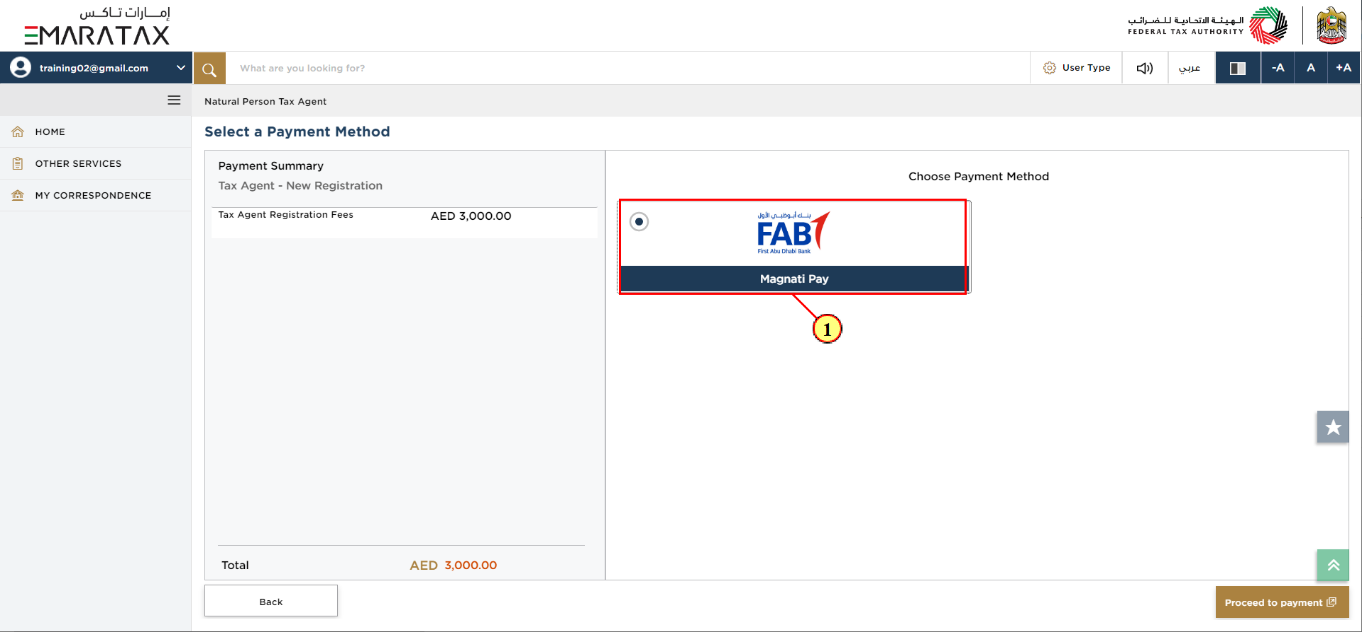Viewport: 1366px width, 637px height.
Task: Click 'Tax Agent - New Registration' text
Action: 301,186
